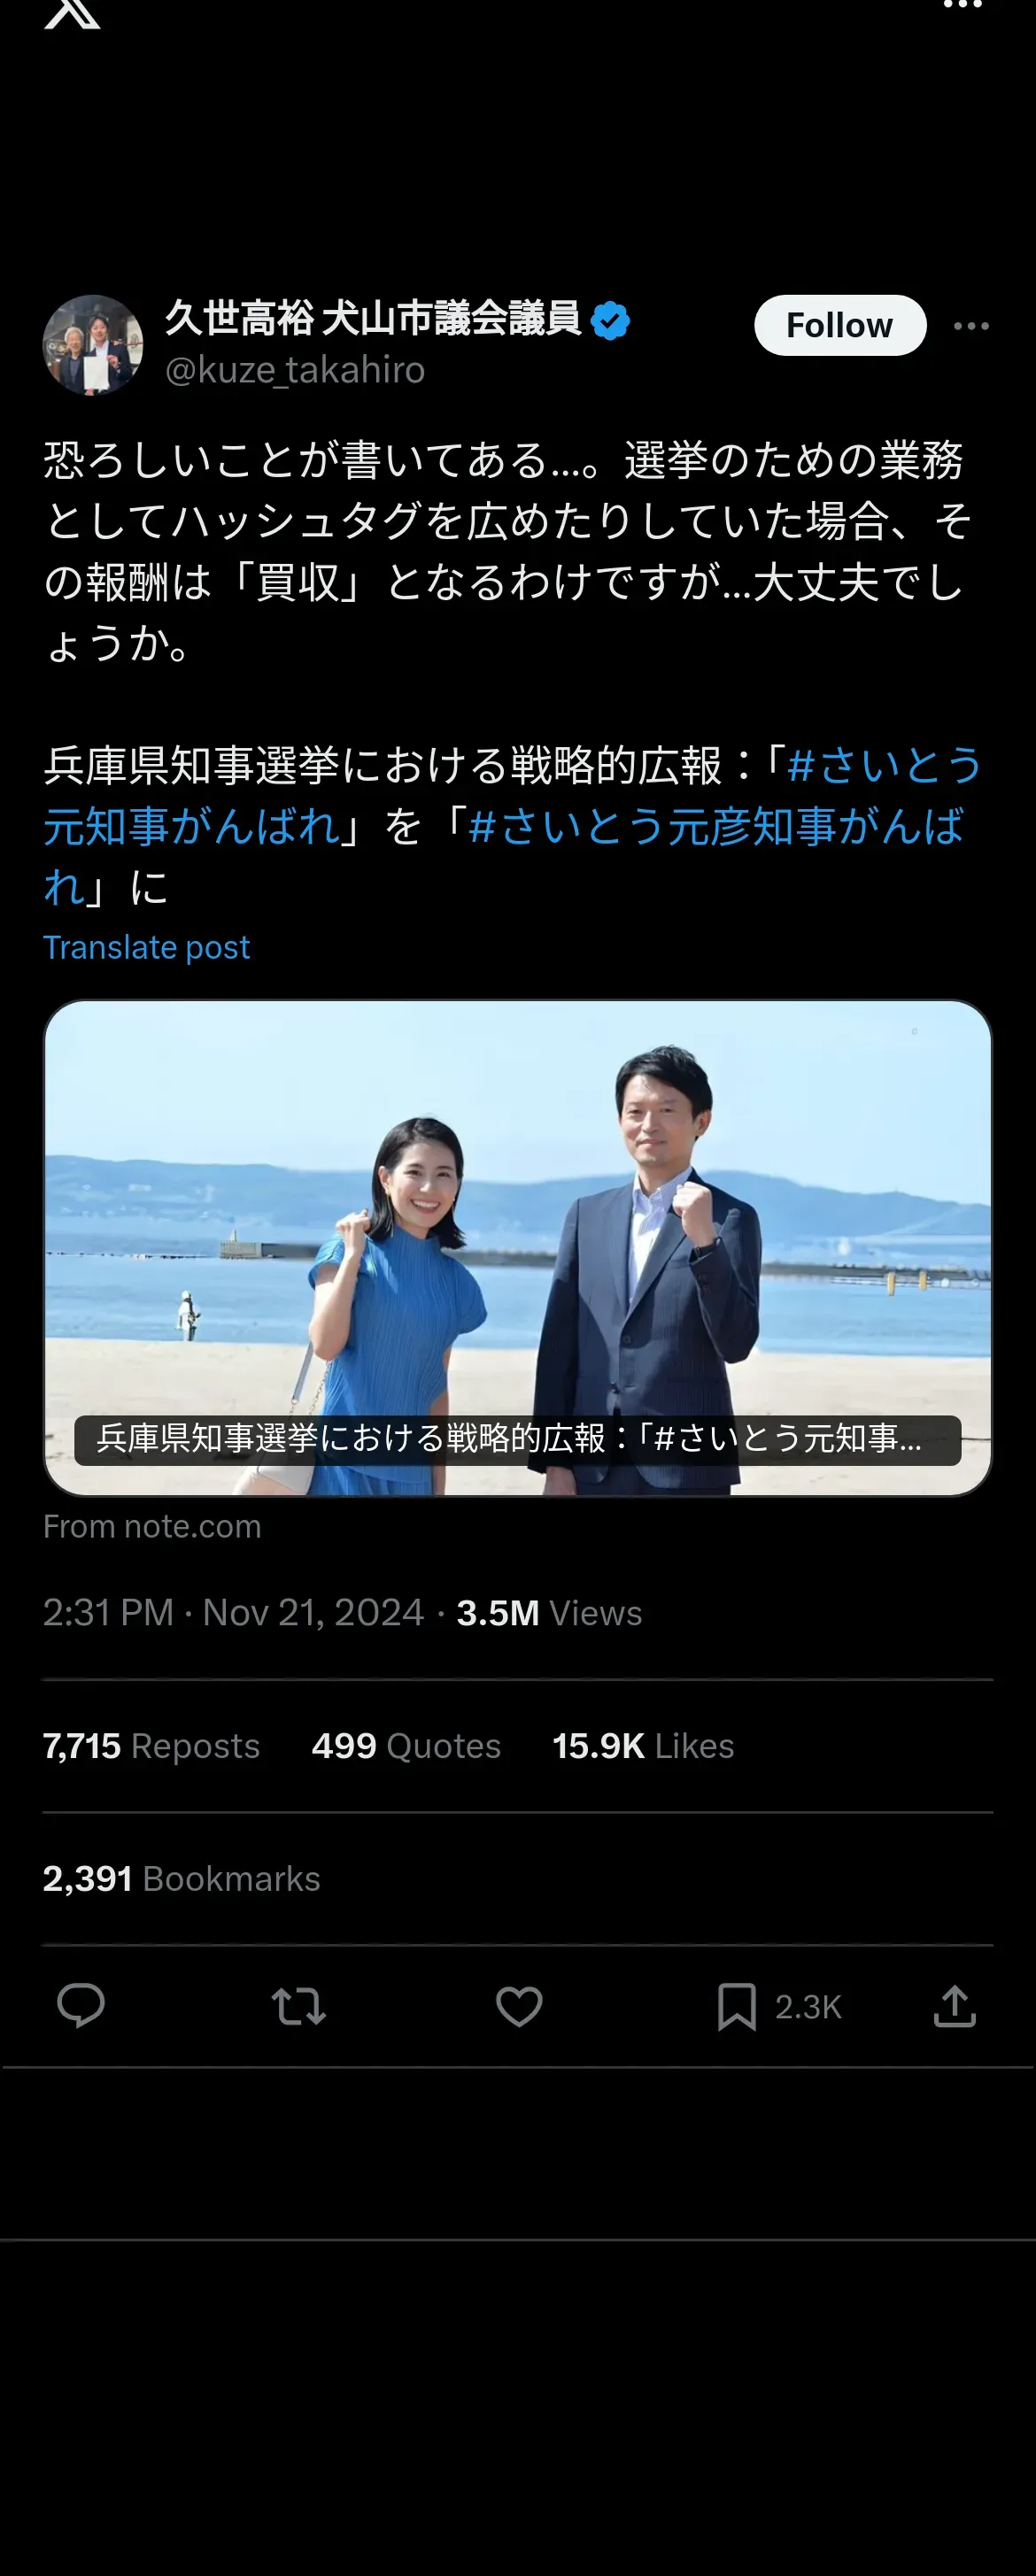
Task: Click the Translate post link
Action: pos(146,947)
